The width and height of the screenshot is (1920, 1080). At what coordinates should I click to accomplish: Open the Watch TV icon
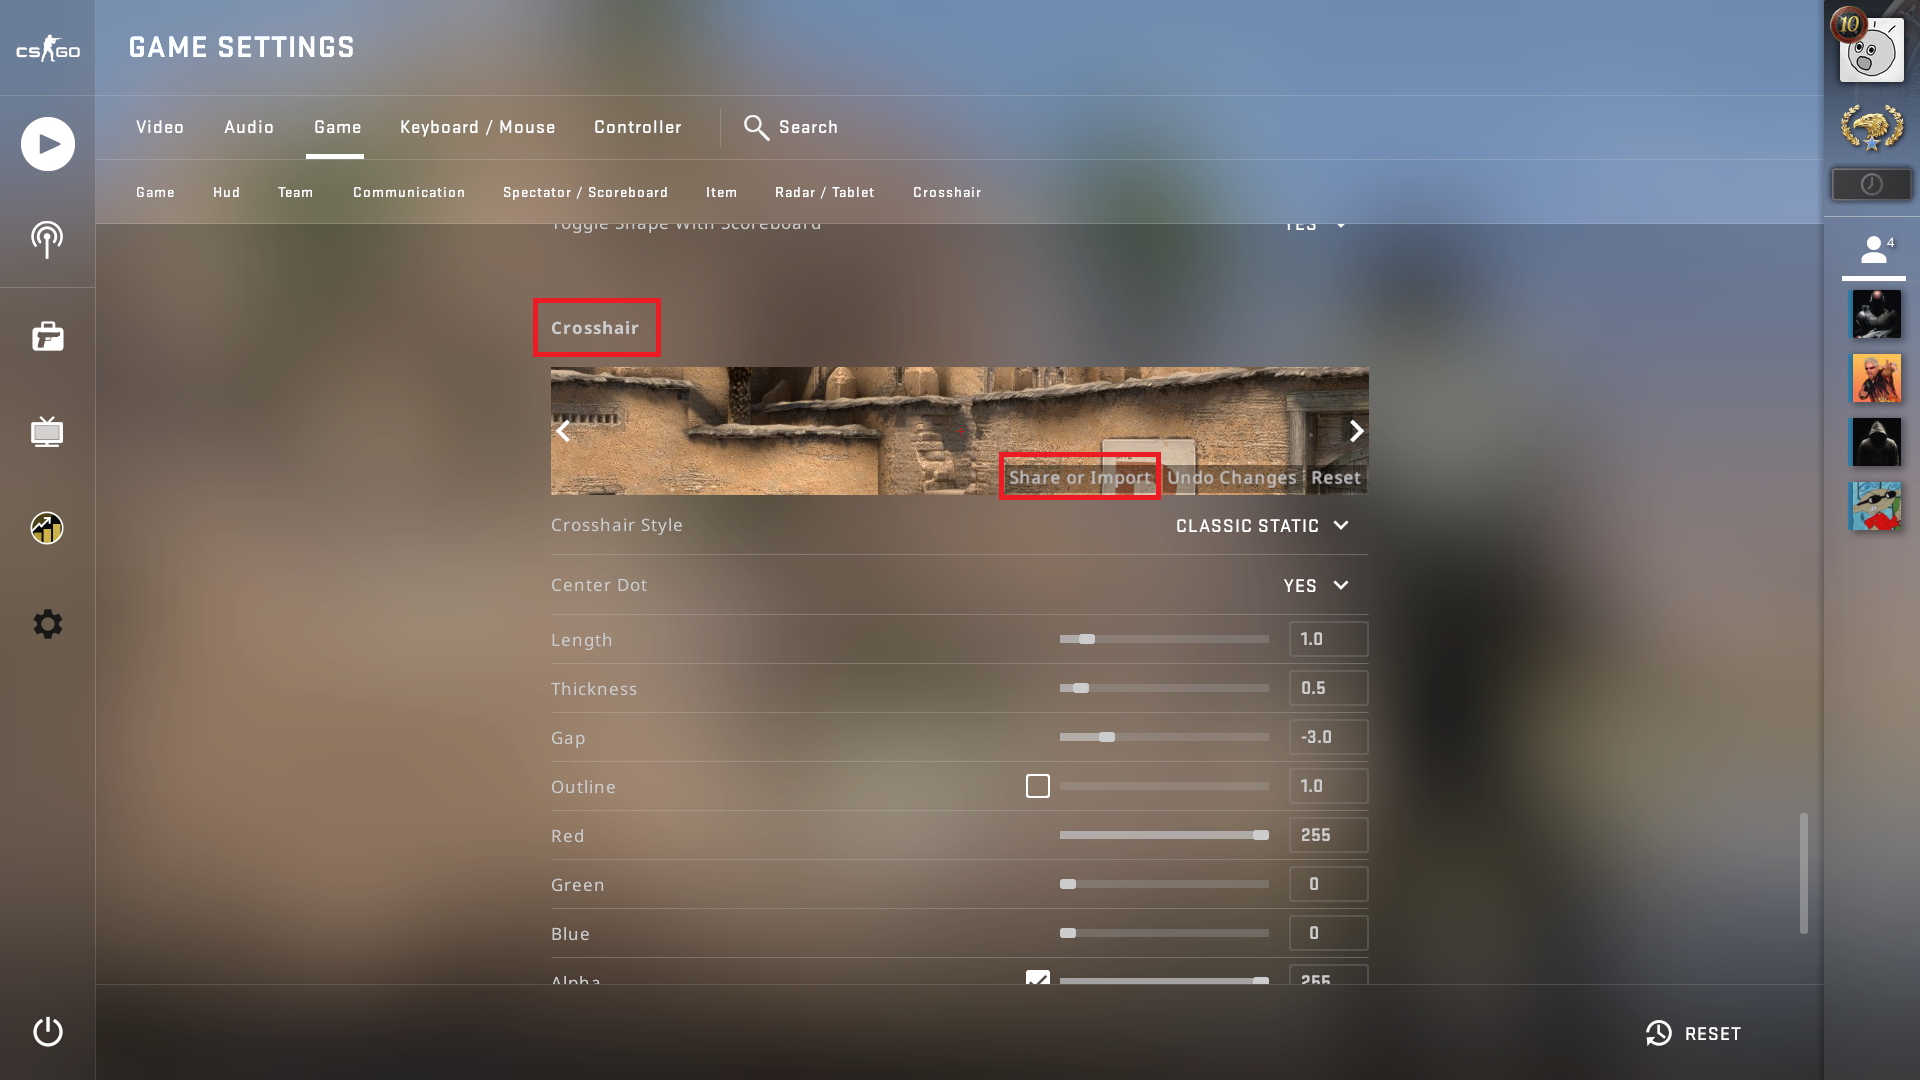click(x=47, y=432)
